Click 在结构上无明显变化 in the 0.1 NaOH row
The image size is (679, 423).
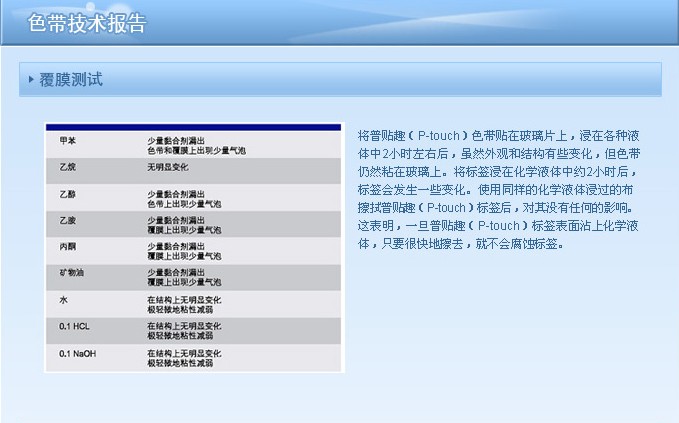(184, 353)
